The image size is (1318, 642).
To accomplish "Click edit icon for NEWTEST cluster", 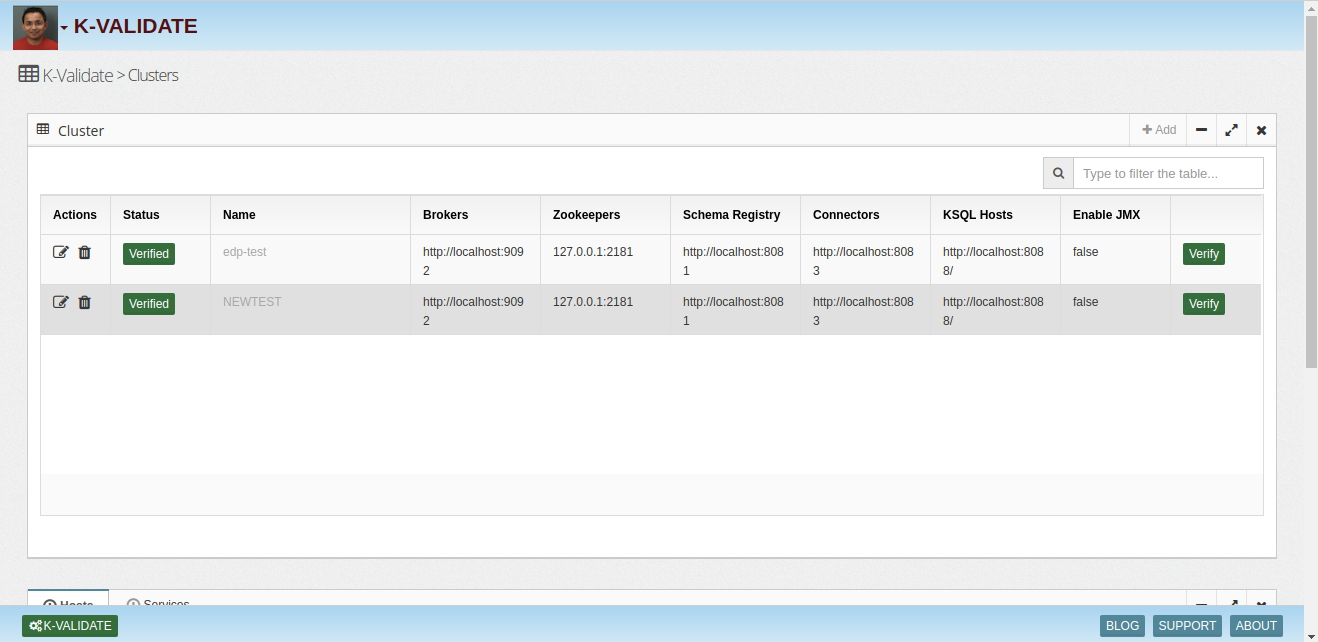I will (60, 303).
